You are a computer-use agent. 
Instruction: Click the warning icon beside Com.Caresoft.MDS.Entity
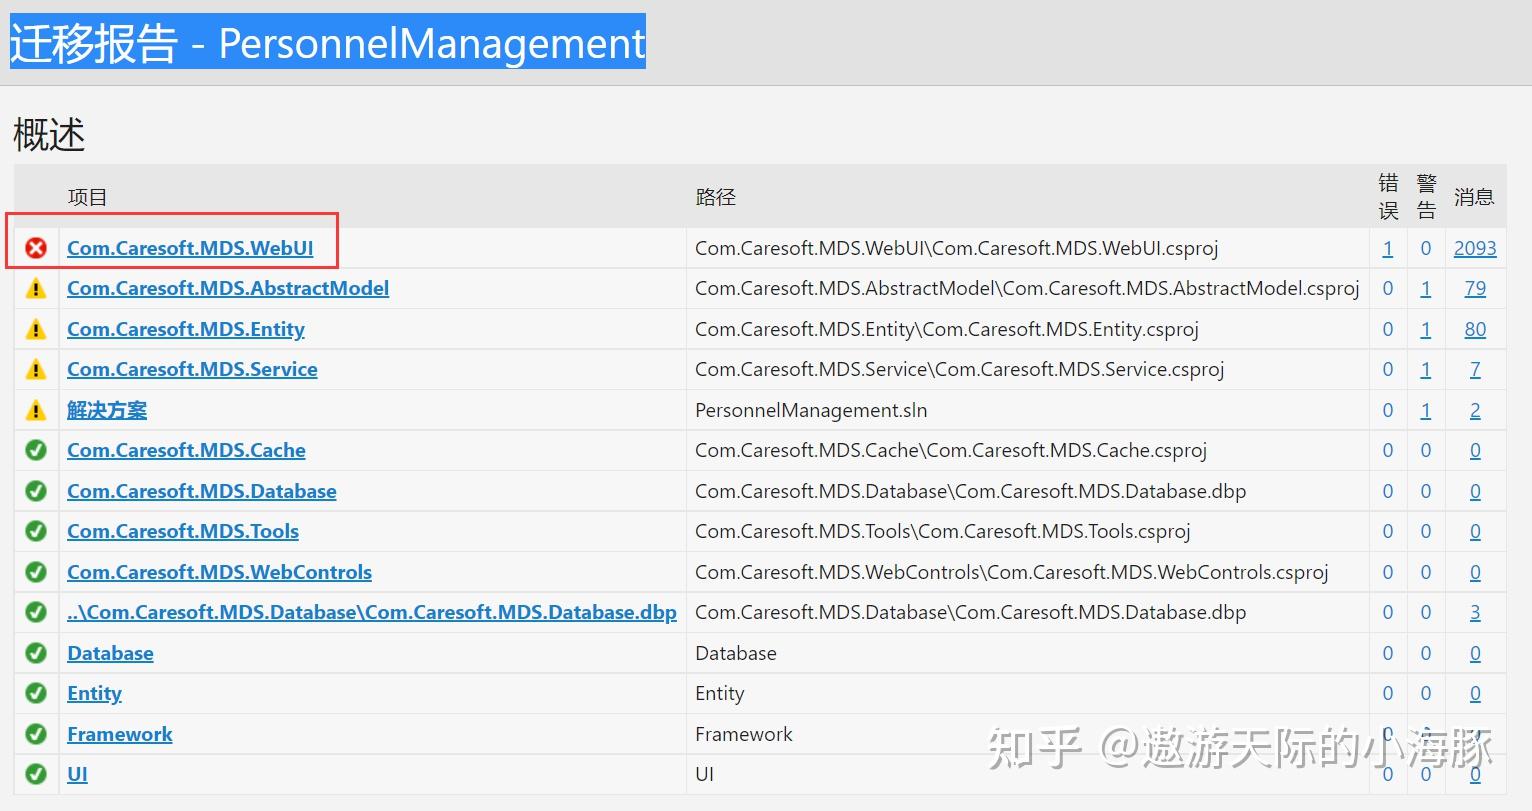pos(36,329)
